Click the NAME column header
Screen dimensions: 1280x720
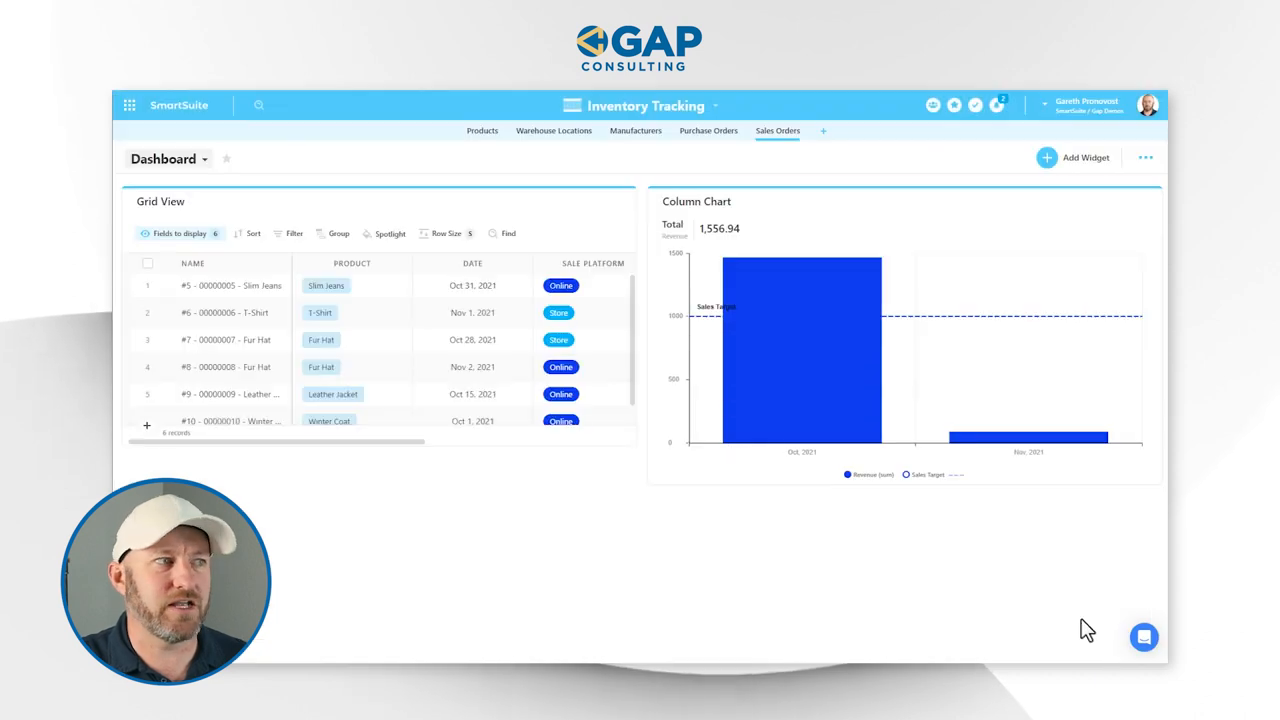[193, 264]
